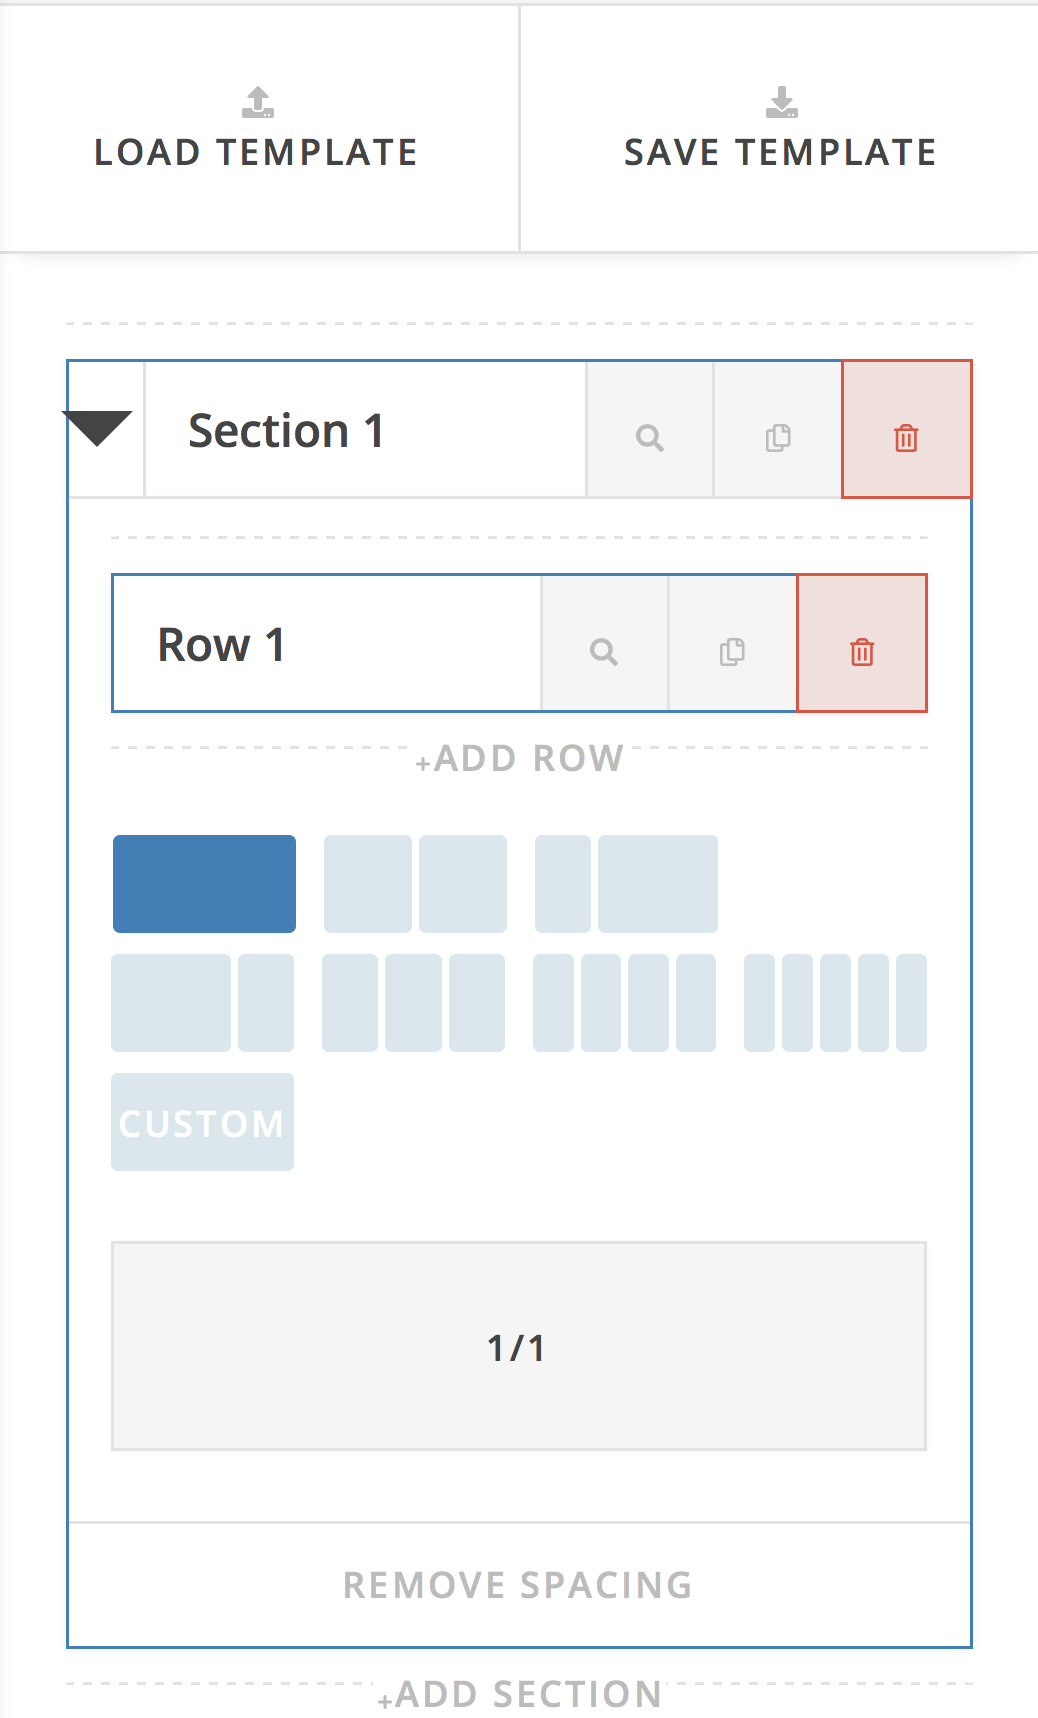Select the five columns layout
The height and width of the screenshot is (1718, 1038).
pos(835,1003)
